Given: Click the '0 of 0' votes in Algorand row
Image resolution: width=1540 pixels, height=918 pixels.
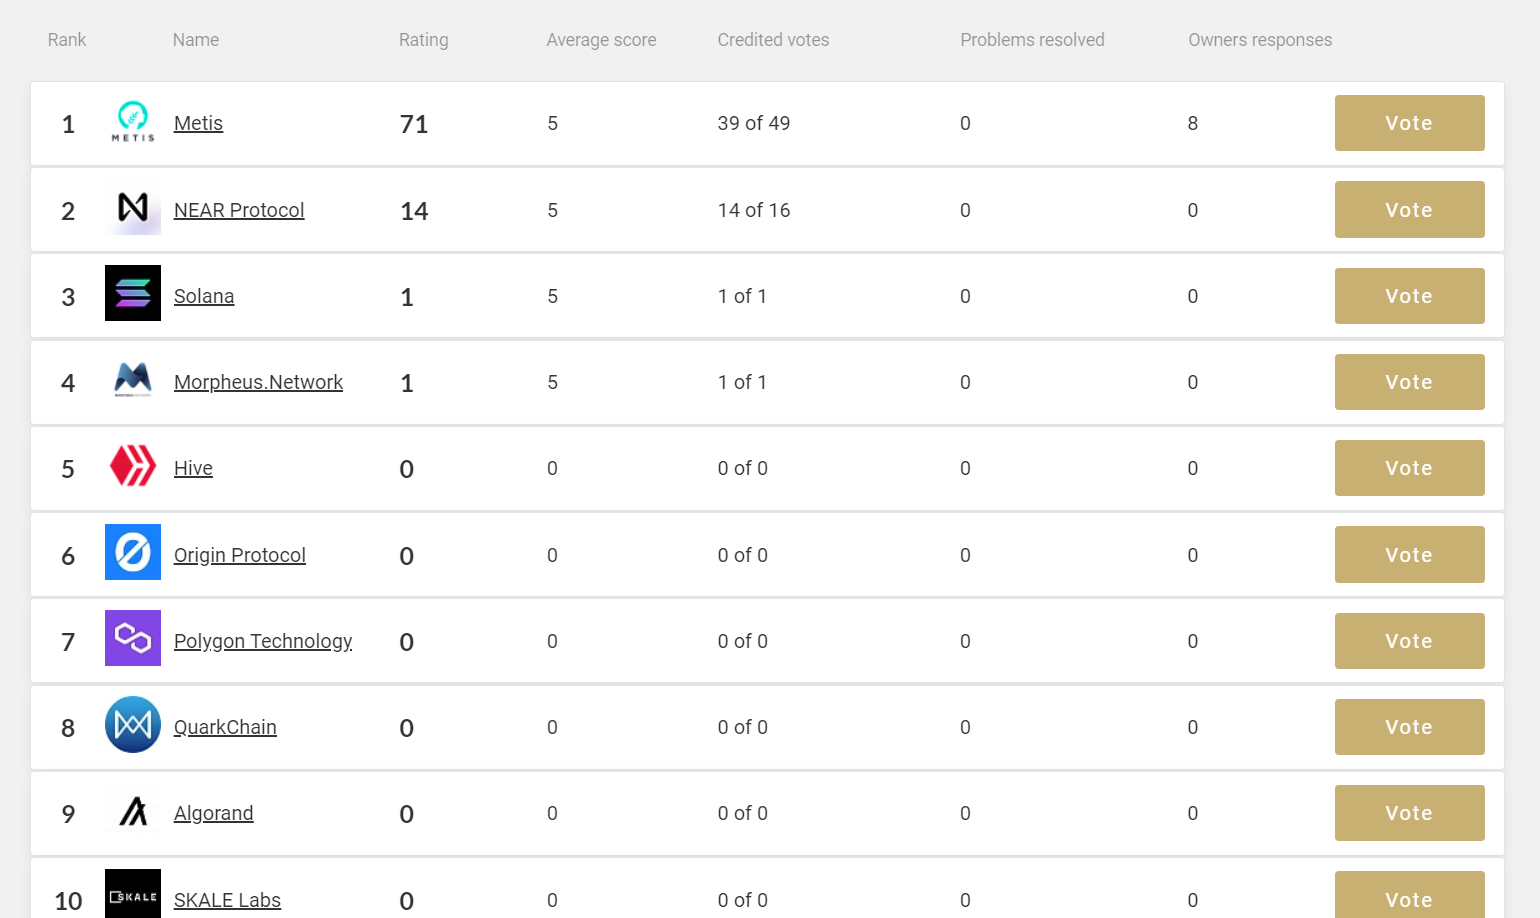Looking at the screenshot, I should point(743,813).
